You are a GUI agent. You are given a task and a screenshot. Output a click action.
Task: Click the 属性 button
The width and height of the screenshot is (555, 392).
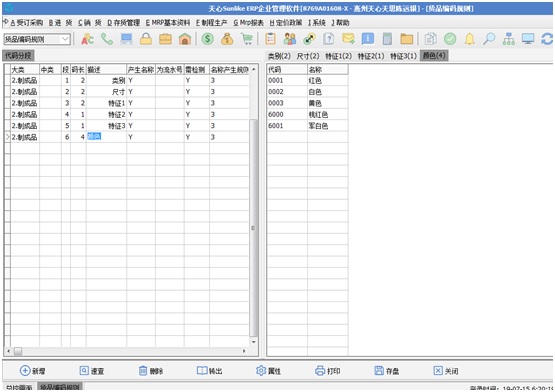pos(268,371)
